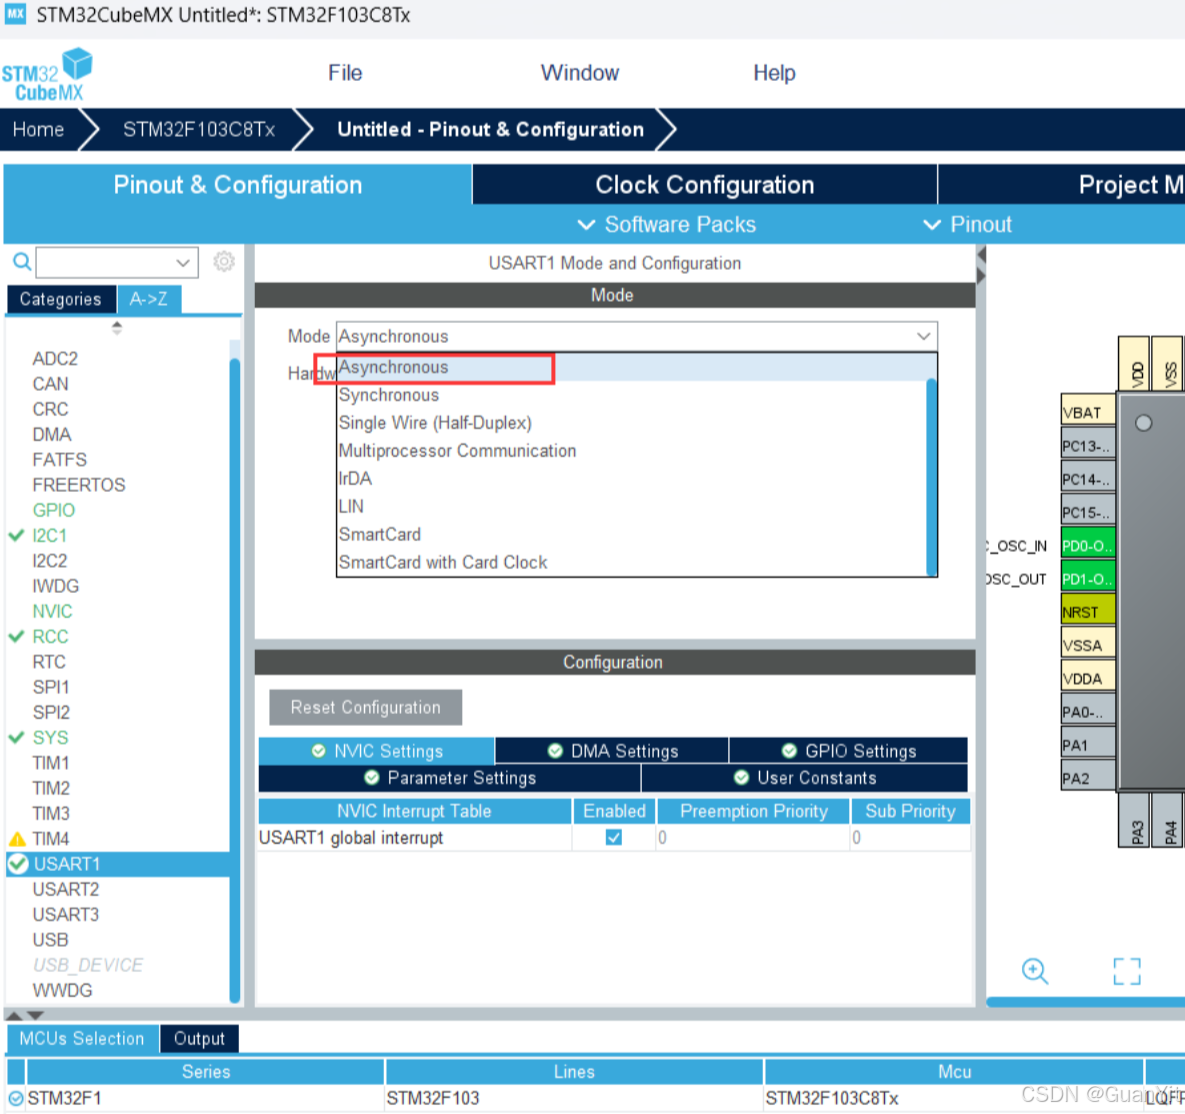The height and width of the screenshot is (1114, 1185).
Task: Open the File menu
Action: coord(345,73)
